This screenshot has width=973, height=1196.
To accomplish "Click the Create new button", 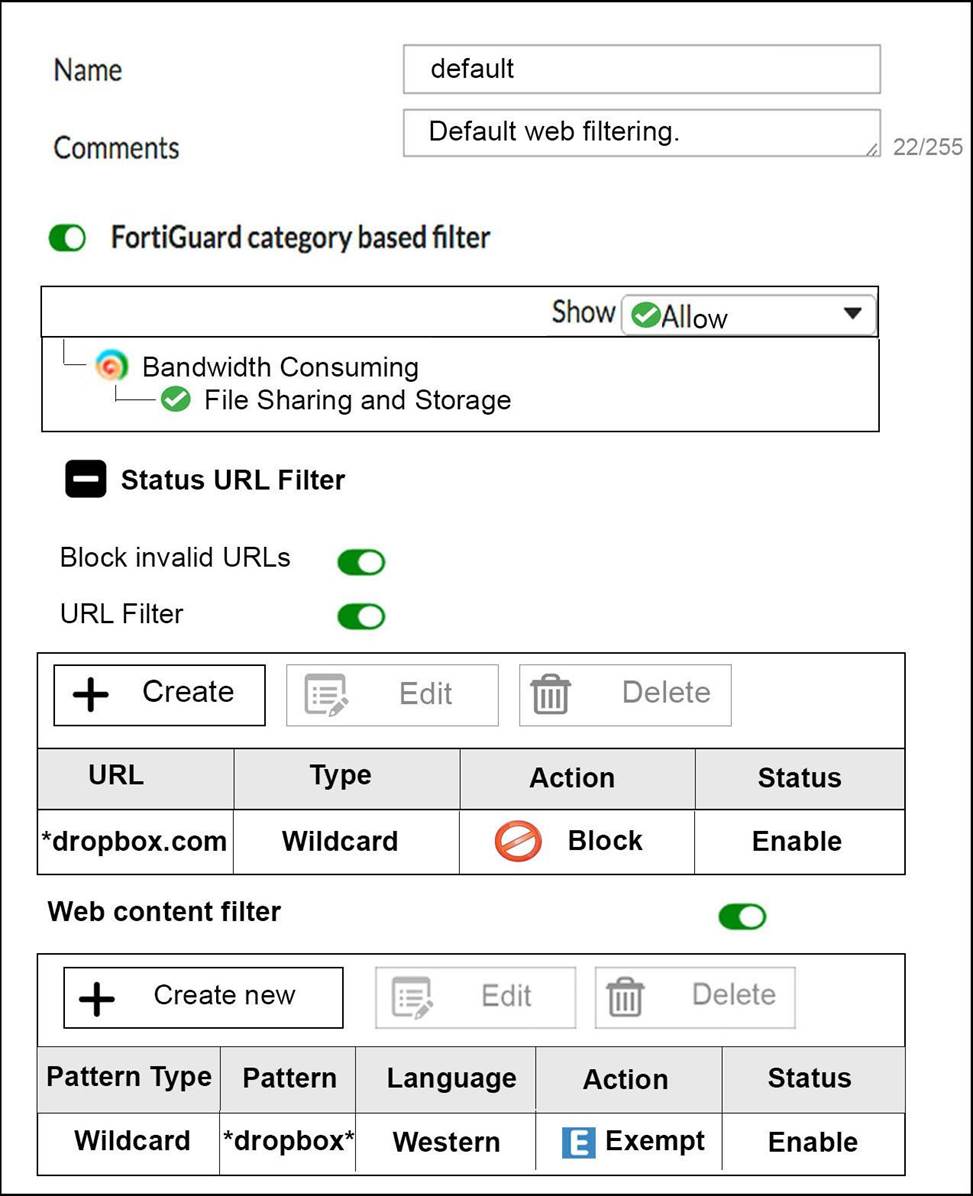I will pos(203,996).
